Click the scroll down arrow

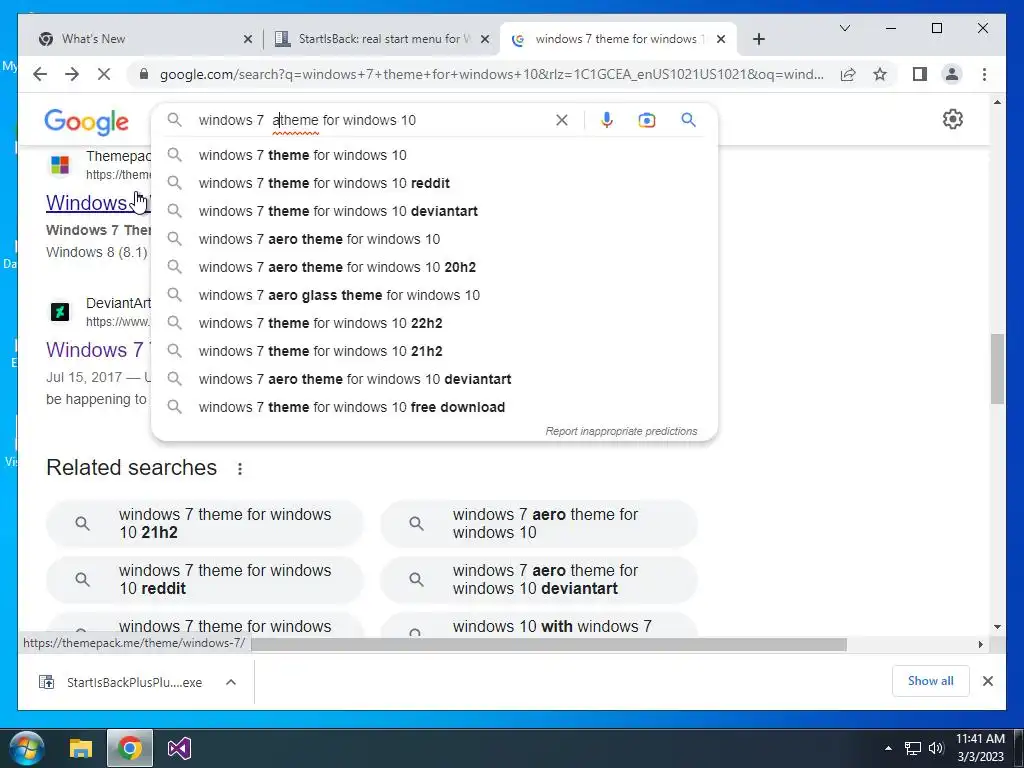[997, 627]
